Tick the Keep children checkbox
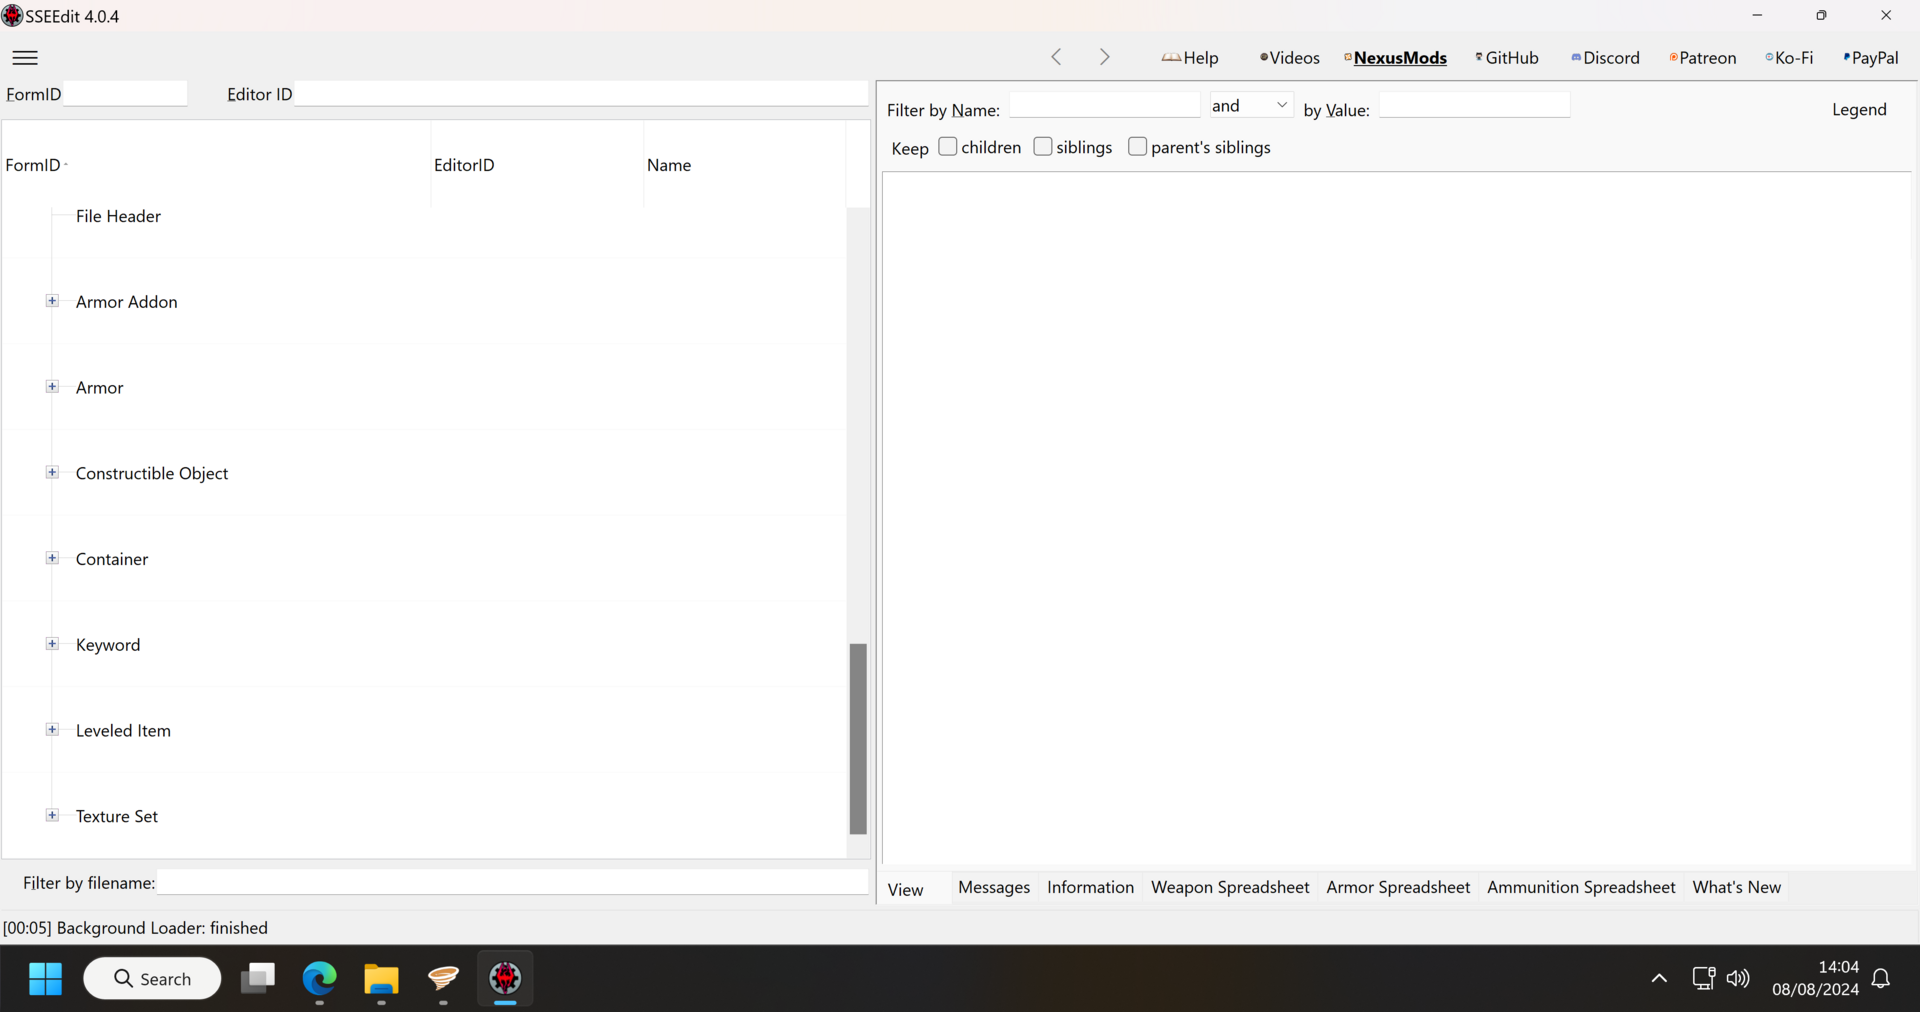 [x=948, y=146]
